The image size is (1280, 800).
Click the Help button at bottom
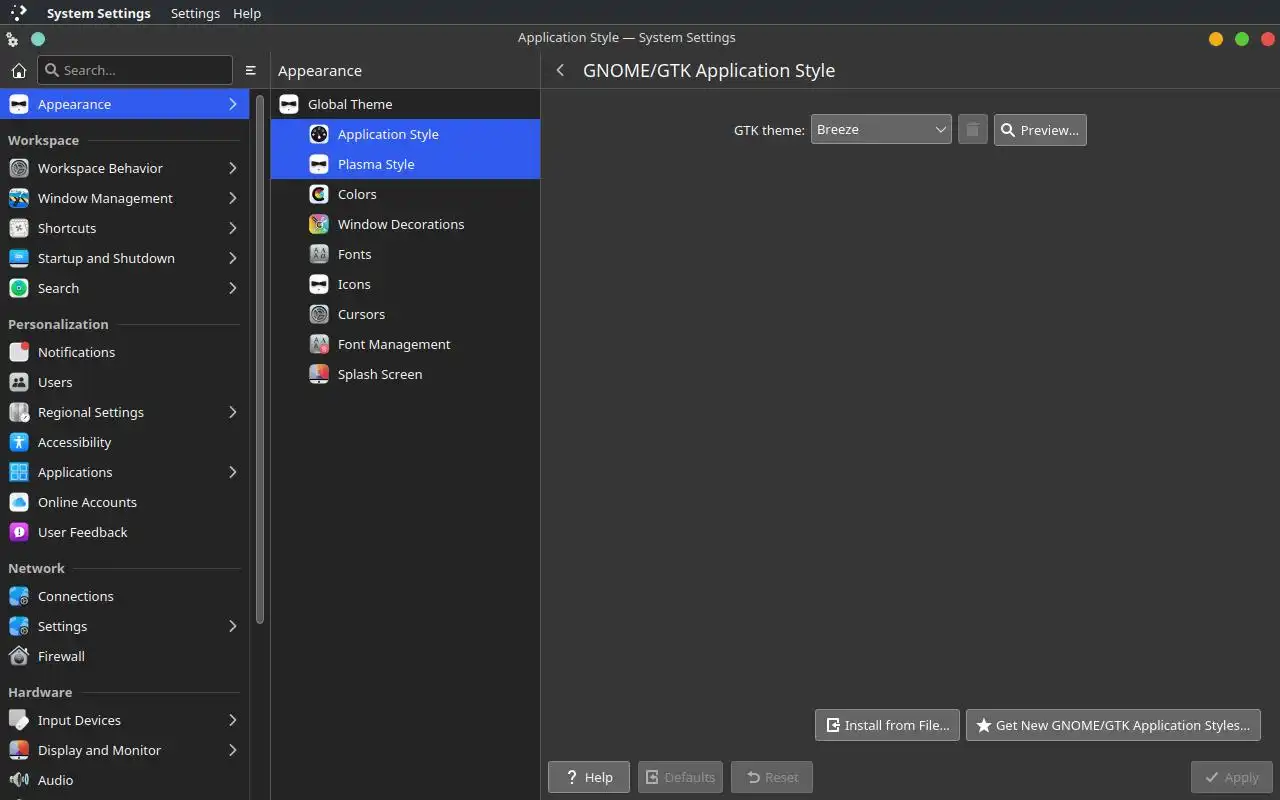[x=589, y=777]
